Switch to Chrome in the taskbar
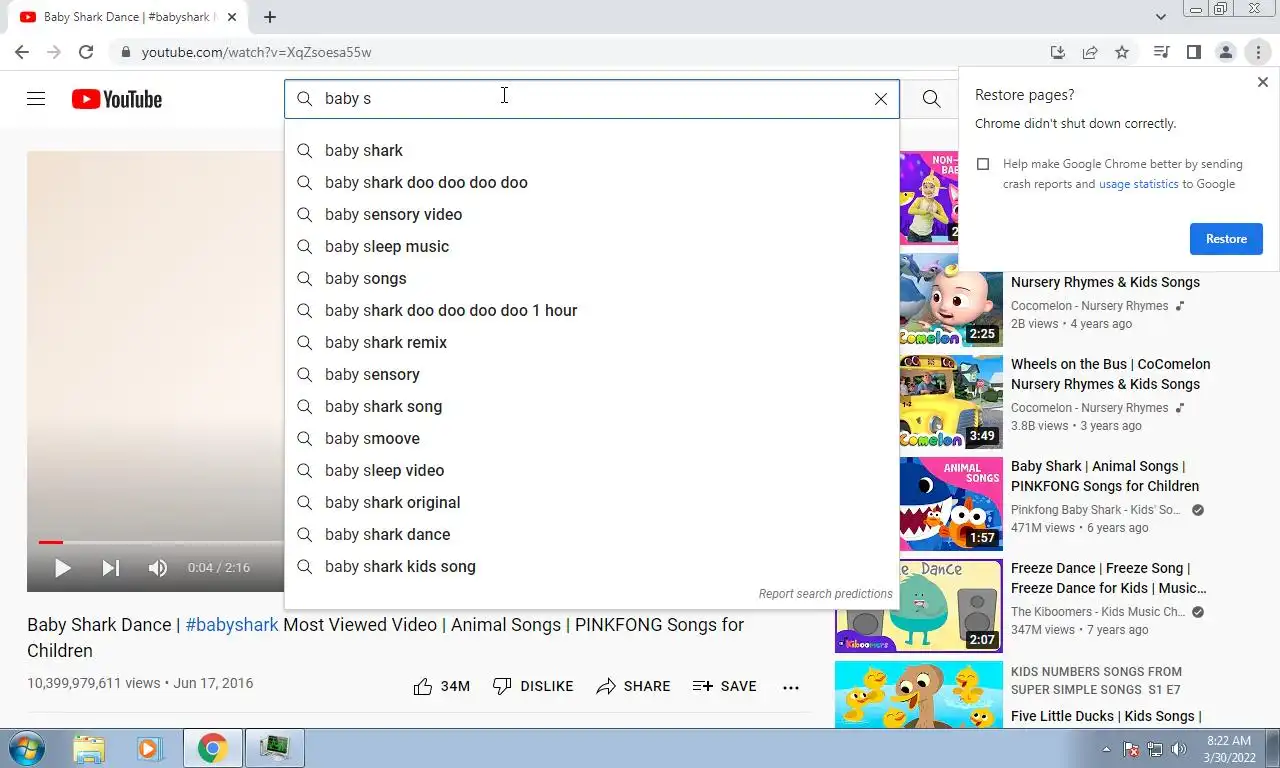 tap(212, 748)
